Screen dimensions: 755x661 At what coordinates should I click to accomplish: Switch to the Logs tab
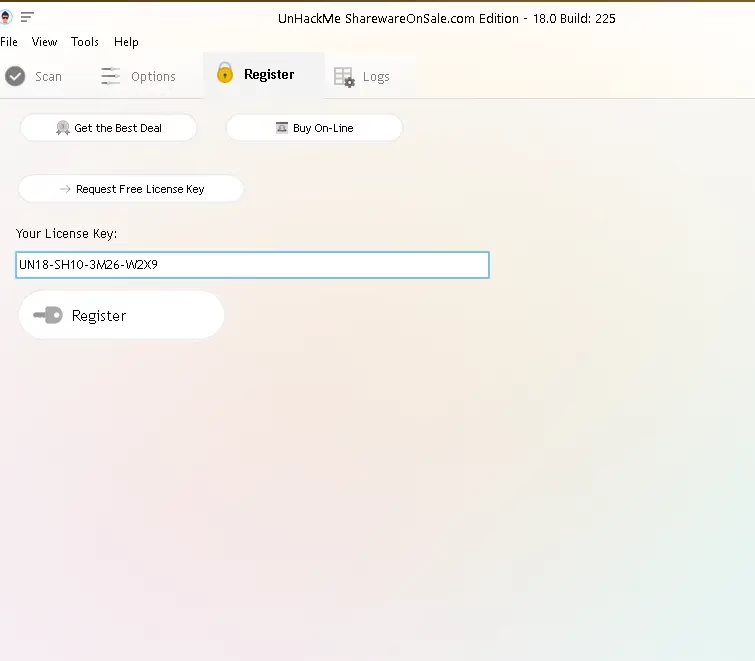click(x=375, y=77)
